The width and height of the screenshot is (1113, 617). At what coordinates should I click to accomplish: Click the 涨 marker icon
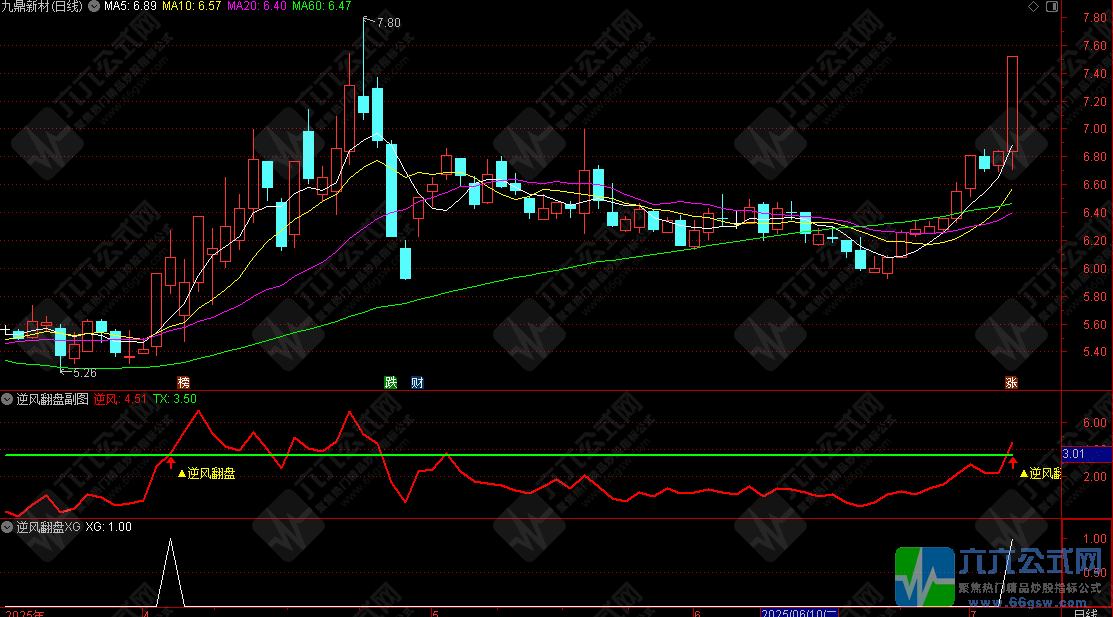click(x=1012, y=383)
